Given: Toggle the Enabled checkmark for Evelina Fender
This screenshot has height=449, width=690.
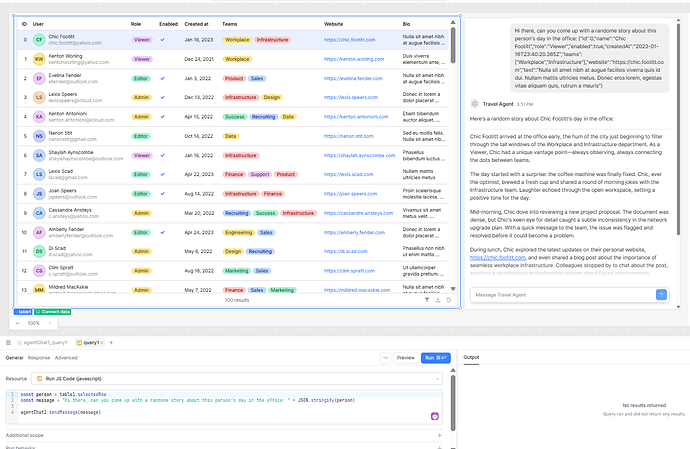Looking at the screenshot, I should [162, 78].
